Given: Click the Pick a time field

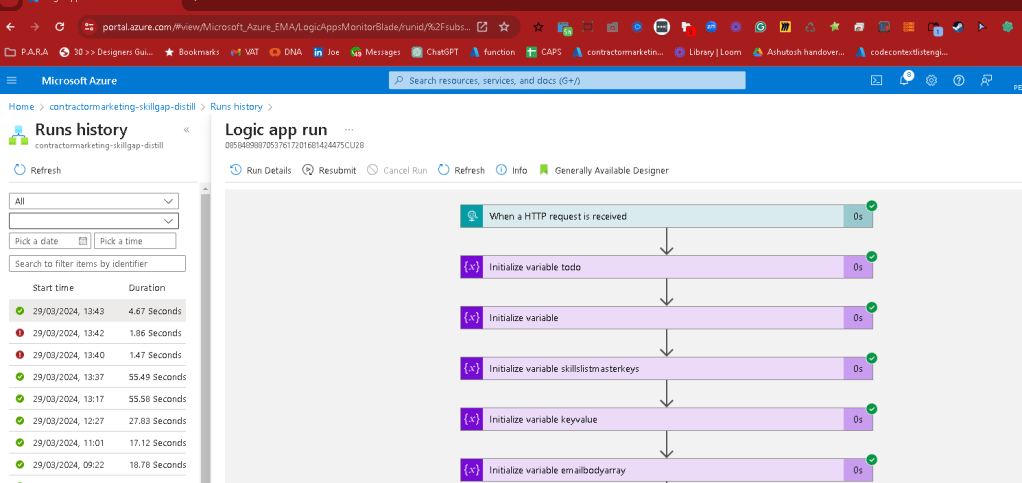Looking at the screenshot, I should (135, 241).
